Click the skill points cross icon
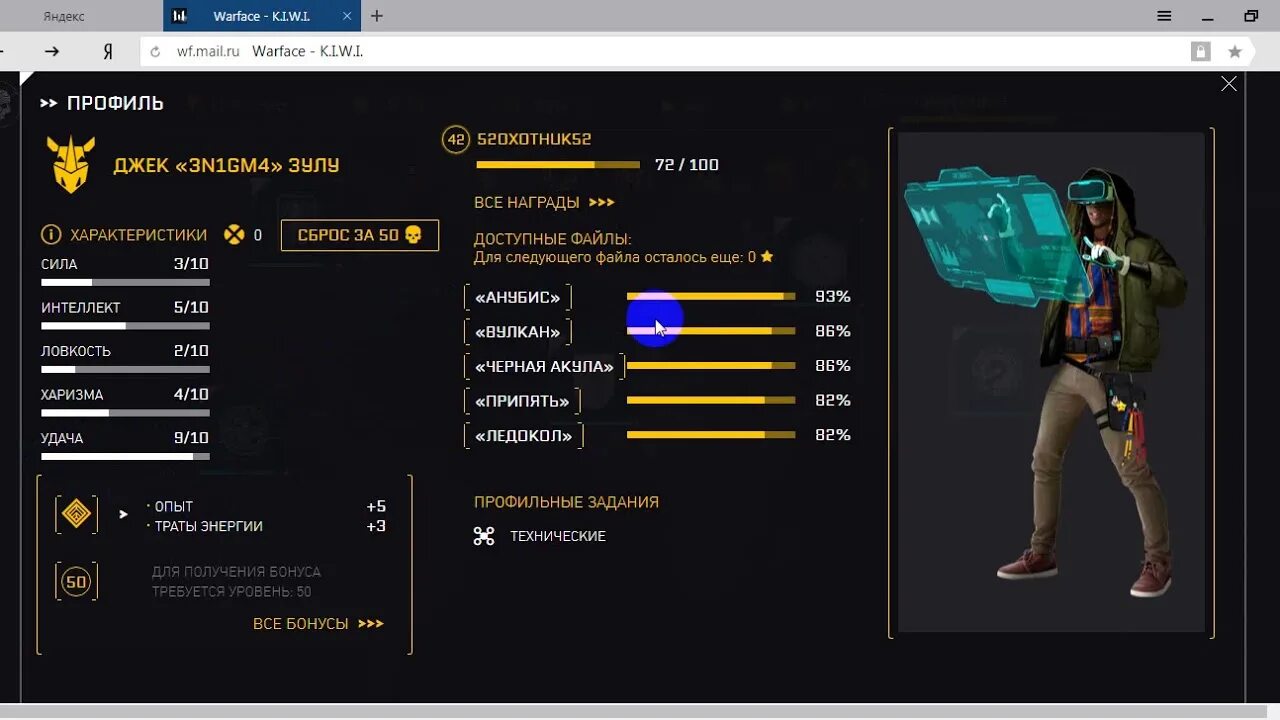1280x720 pixels. 234,235
